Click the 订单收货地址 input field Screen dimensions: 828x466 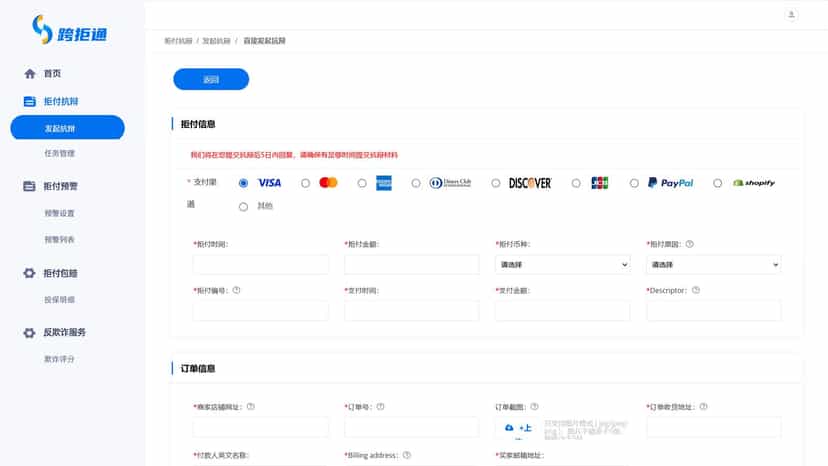[714, 427]
